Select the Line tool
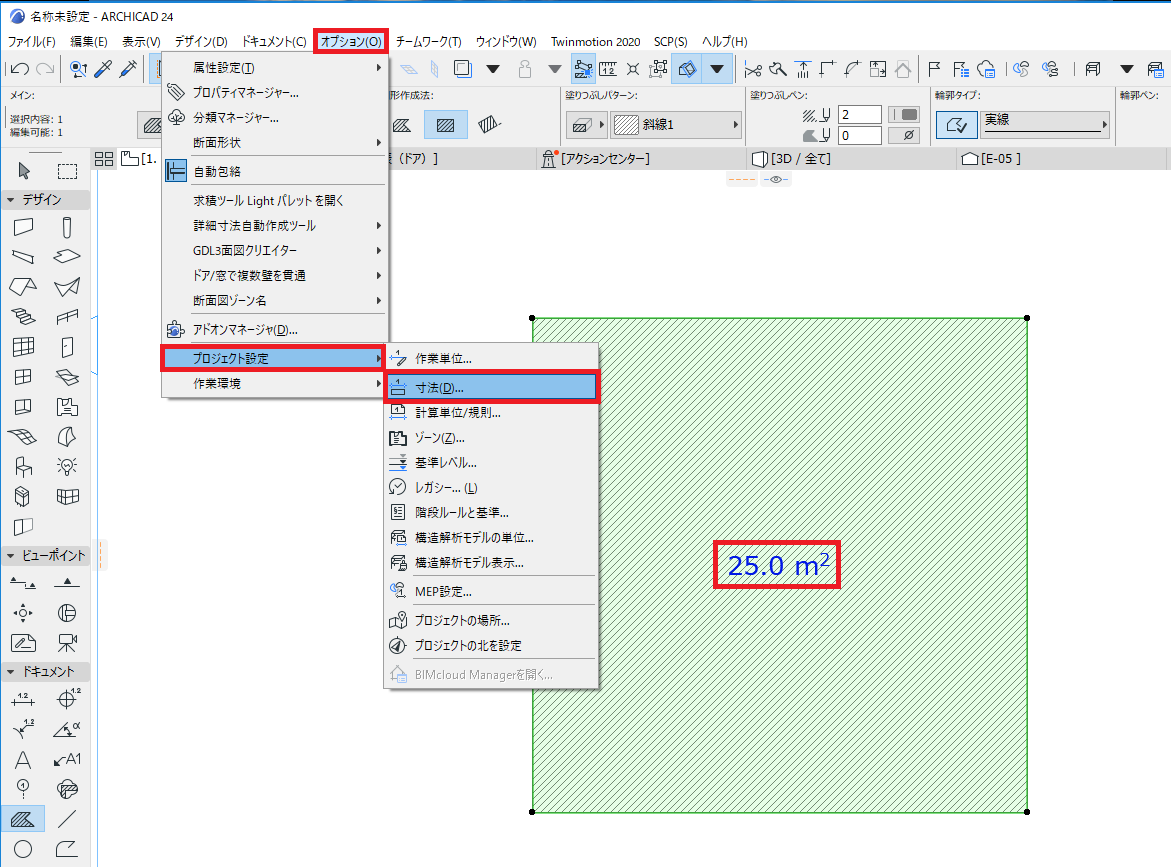Screen dimensions: 1171x867 (67, 819)
